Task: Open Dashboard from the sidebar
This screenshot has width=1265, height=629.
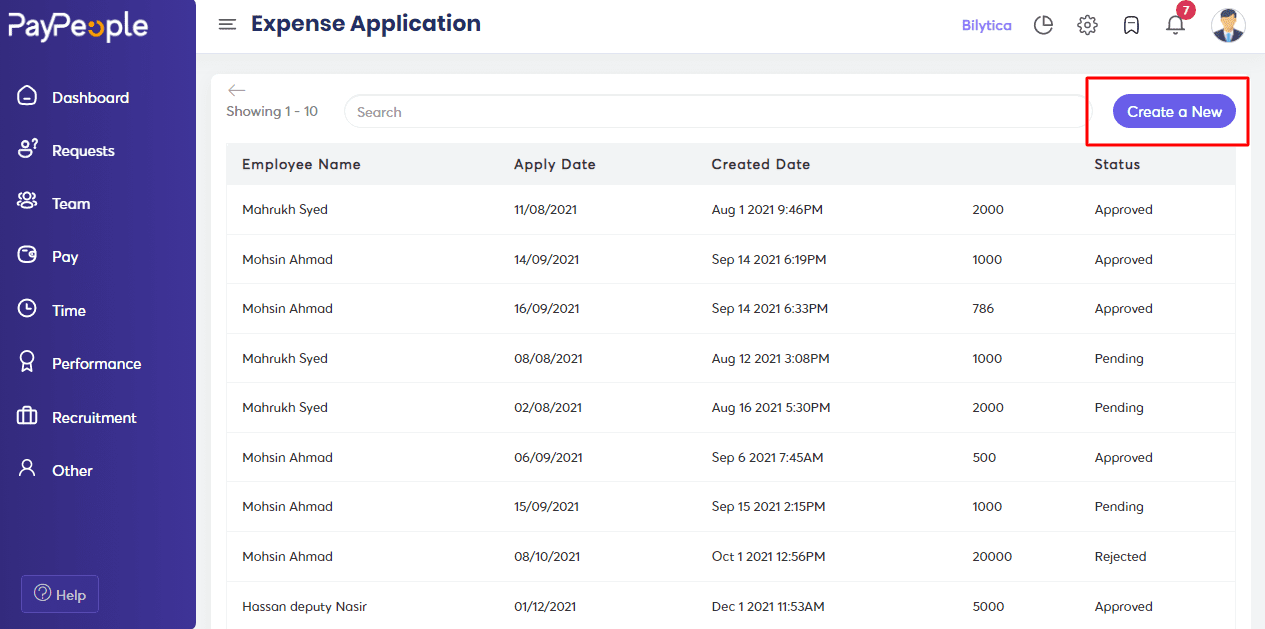Action: [x=90, y=98]
